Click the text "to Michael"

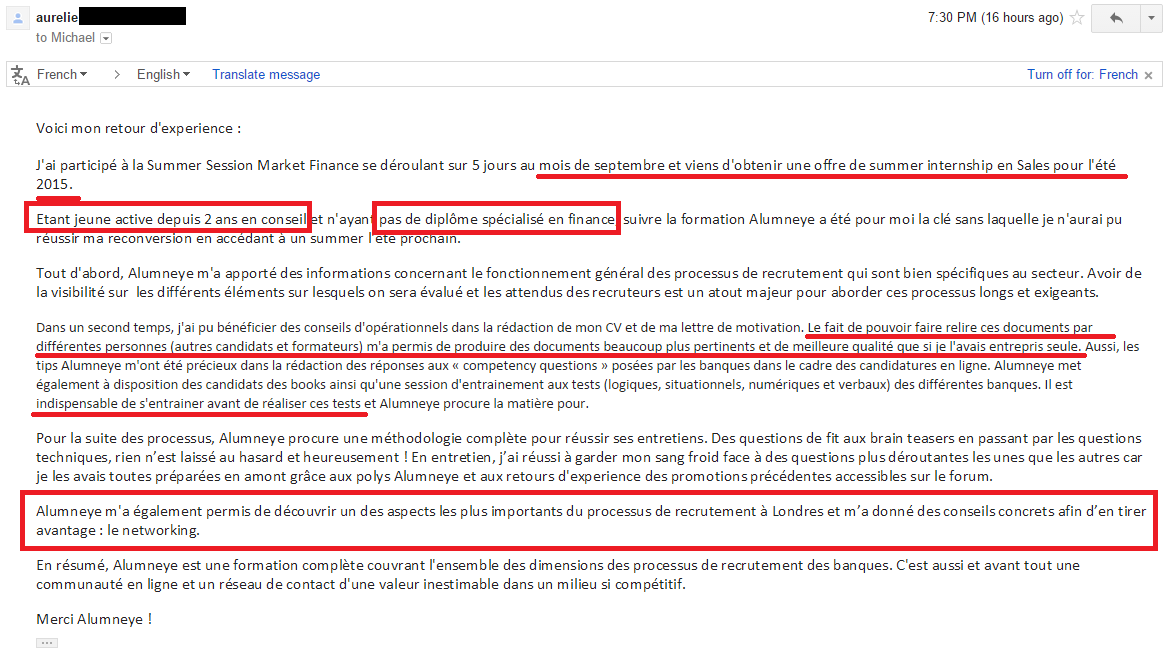point(65,38)
